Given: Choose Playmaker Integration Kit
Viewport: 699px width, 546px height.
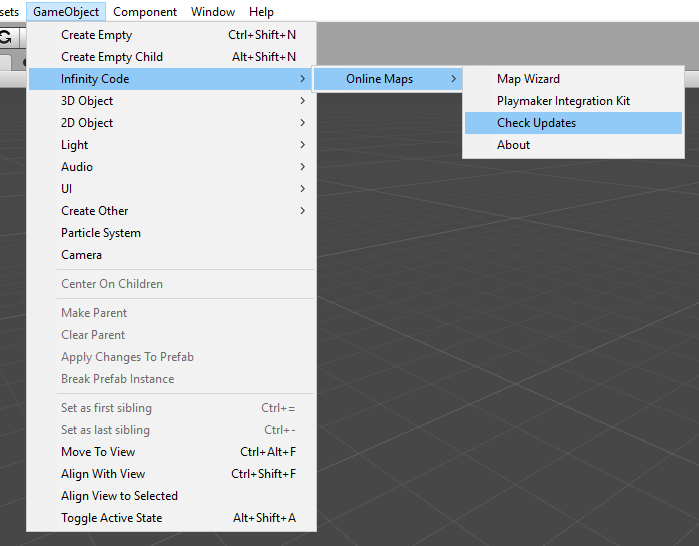Looking at the screenshot, I should point(573,101).
